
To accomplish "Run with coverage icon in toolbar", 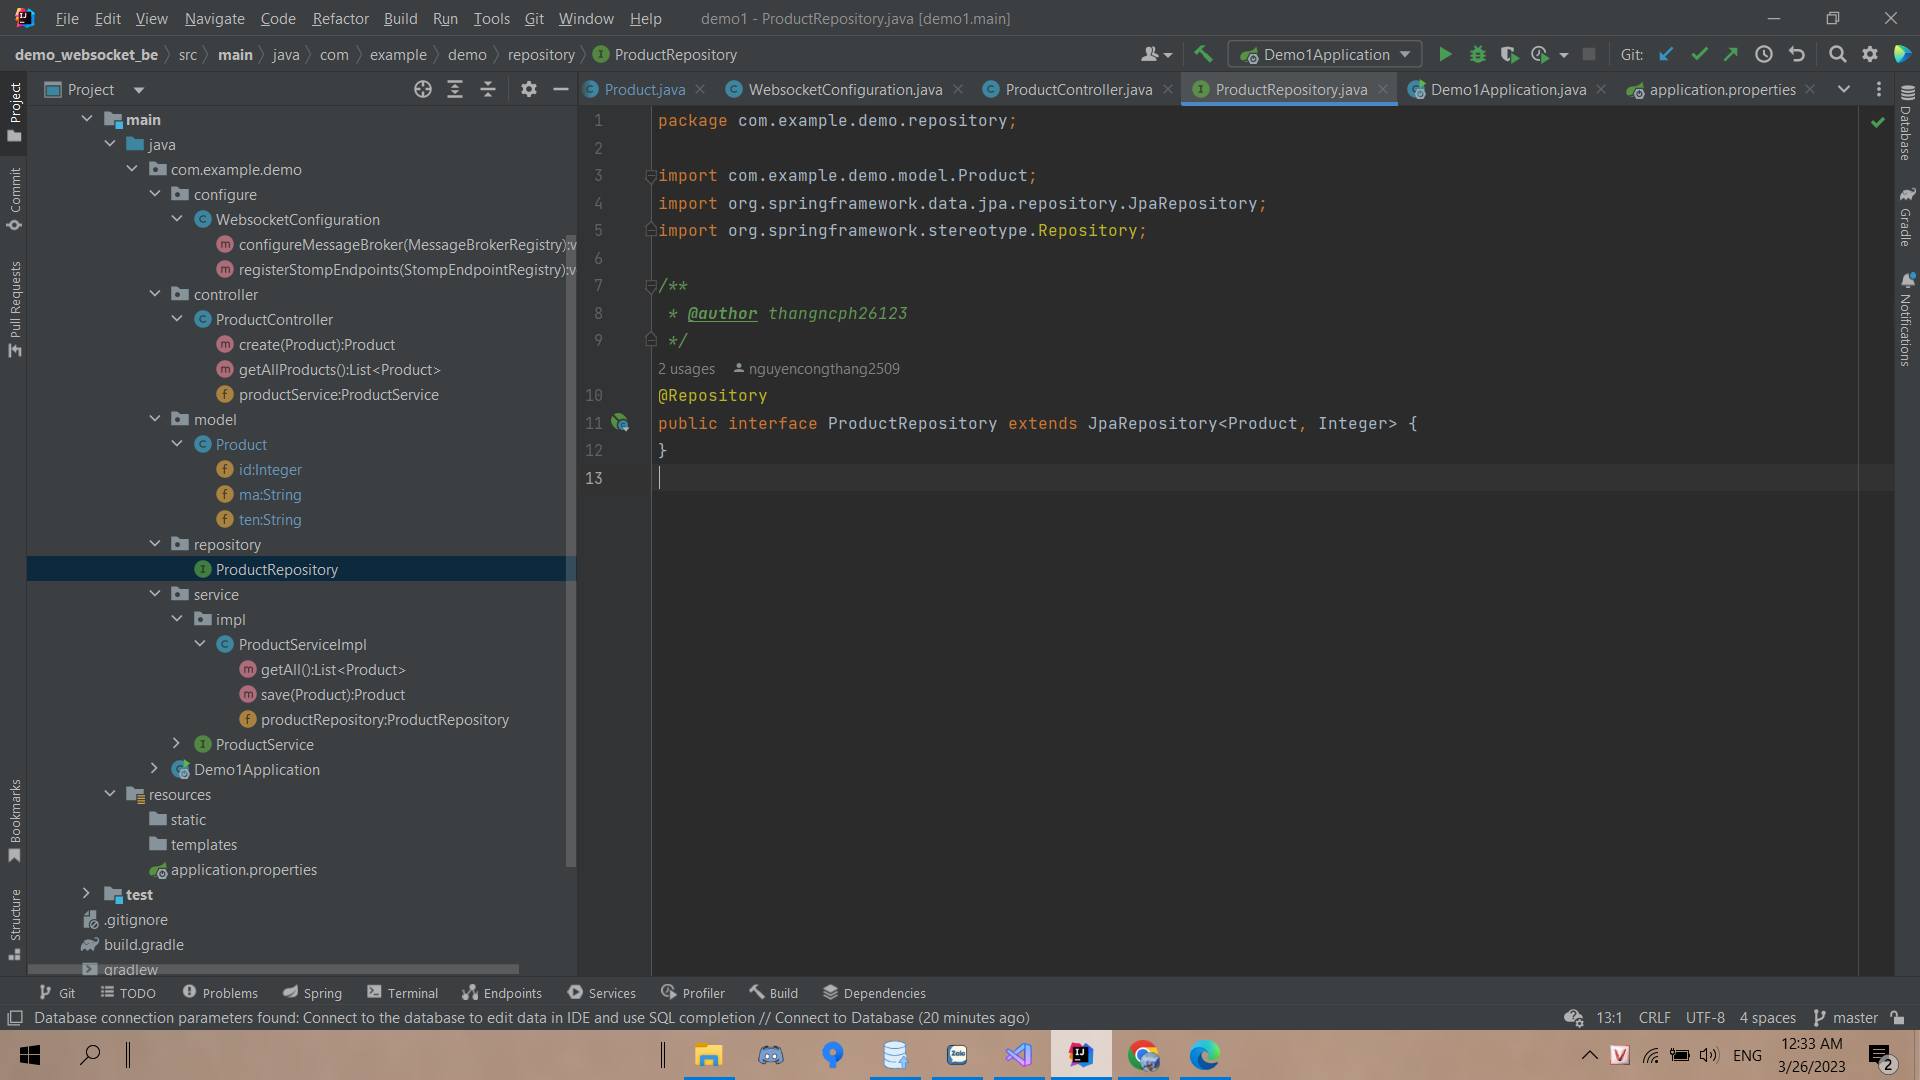I will 1509,55.
